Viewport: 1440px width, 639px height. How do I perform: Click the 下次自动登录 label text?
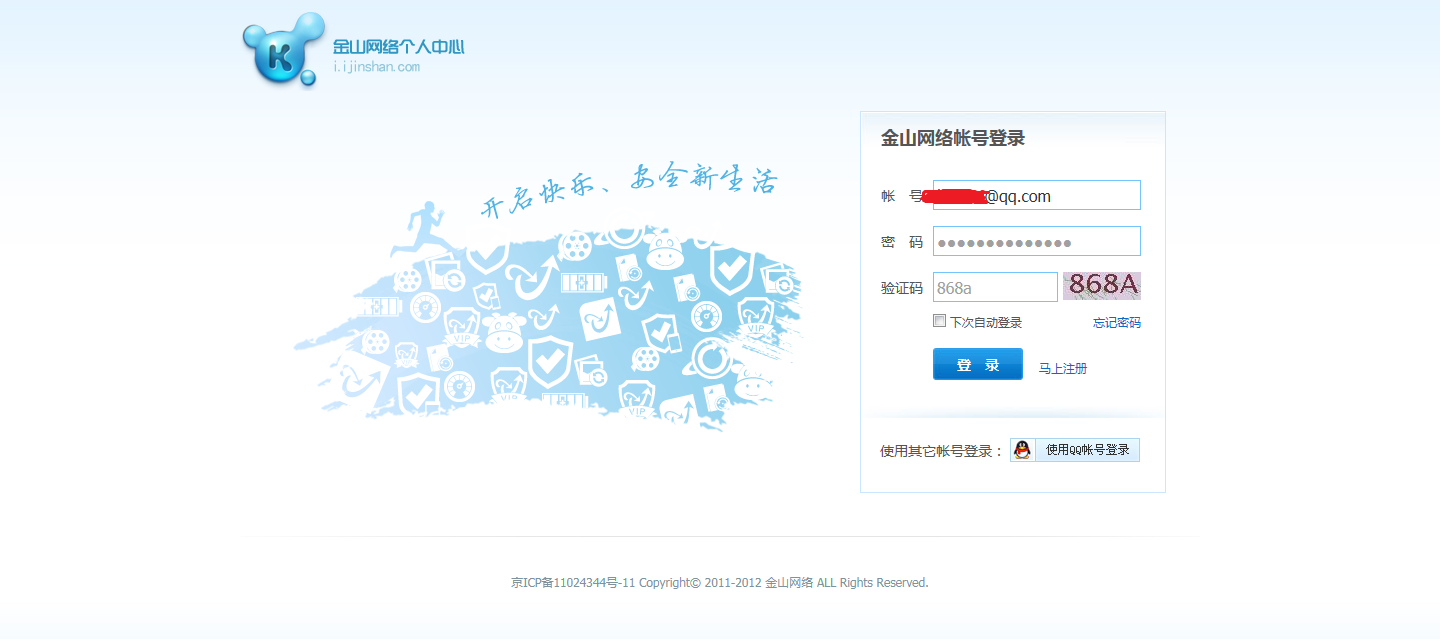coord(986,323)
